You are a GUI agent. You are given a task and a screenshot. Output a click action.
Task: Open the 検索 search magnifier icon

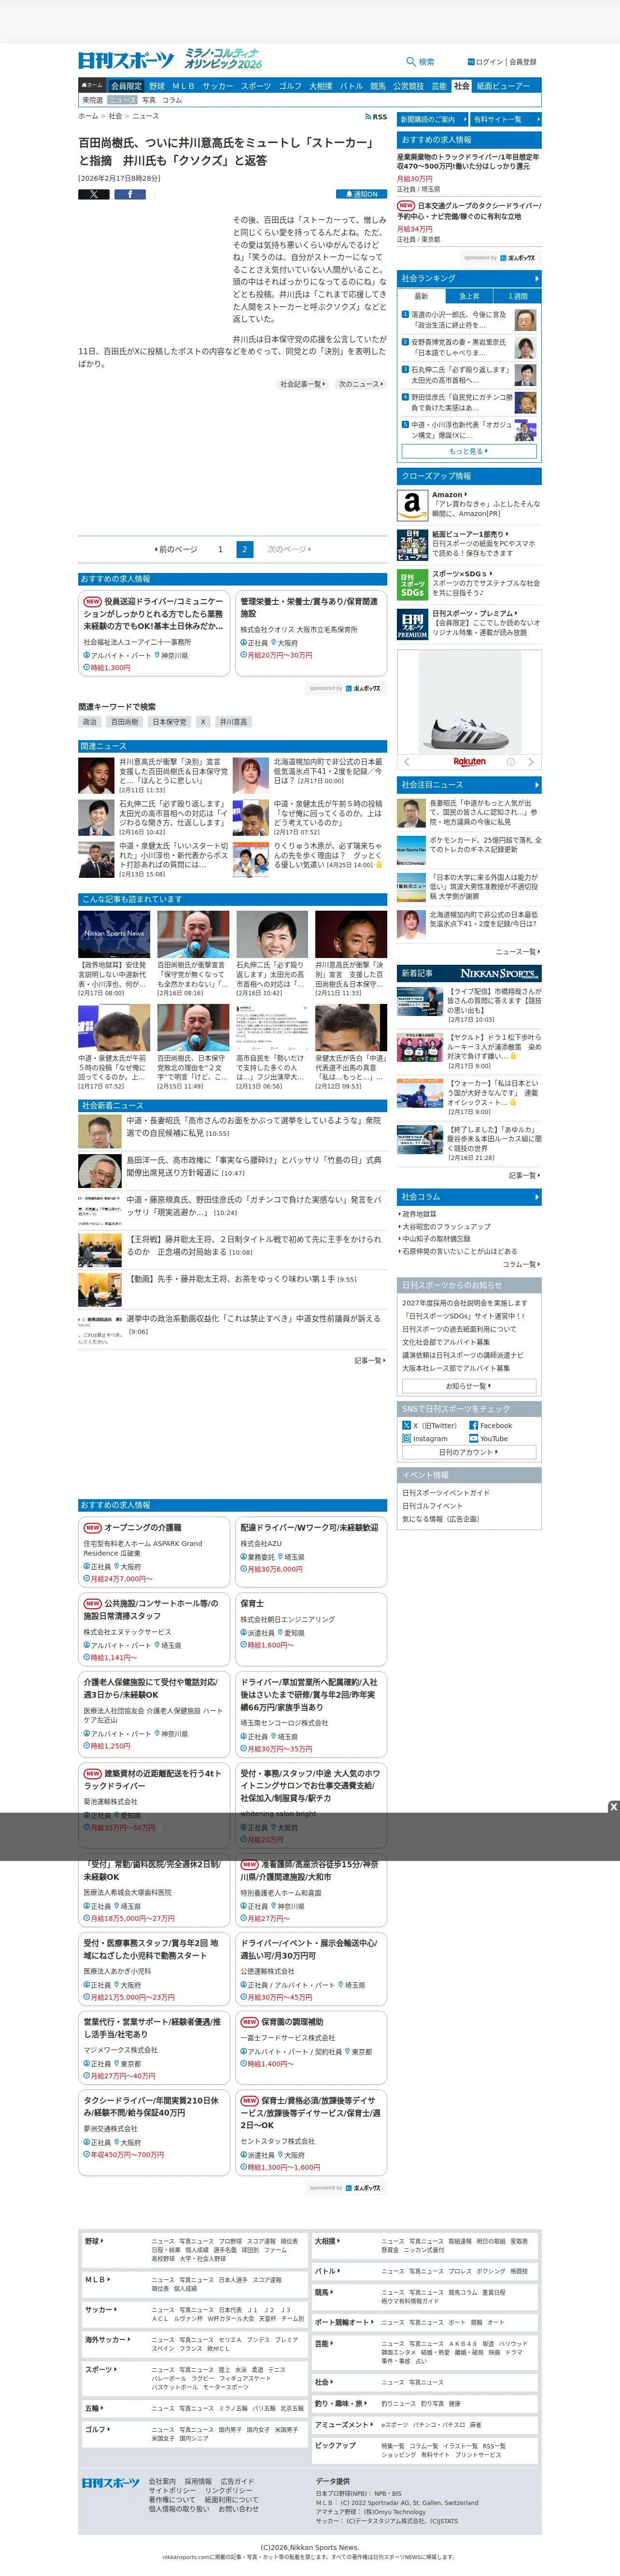411,62
